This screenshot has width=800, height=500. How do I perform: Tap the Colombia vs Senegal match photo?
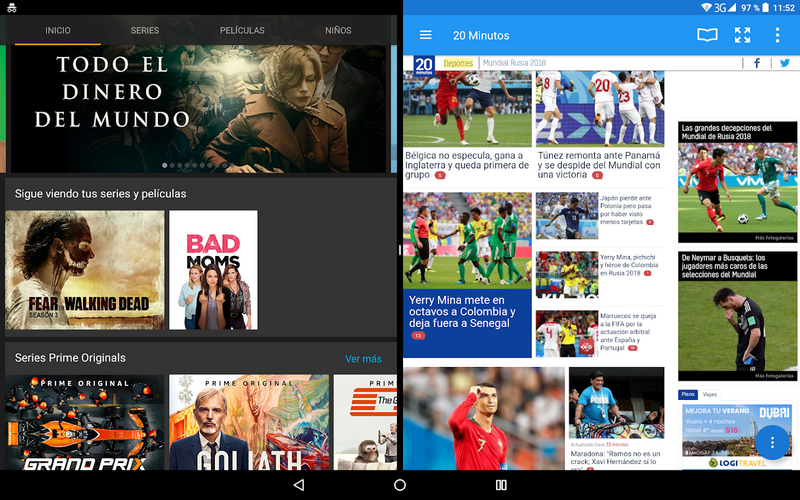(x=467, y=240)
